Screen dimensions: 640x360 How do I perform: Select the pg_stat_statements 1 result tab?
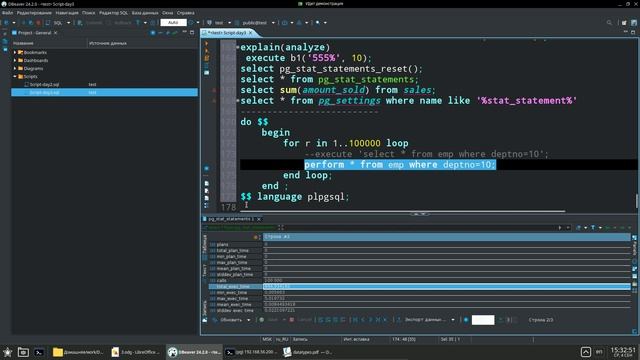(x=231, y=219)
